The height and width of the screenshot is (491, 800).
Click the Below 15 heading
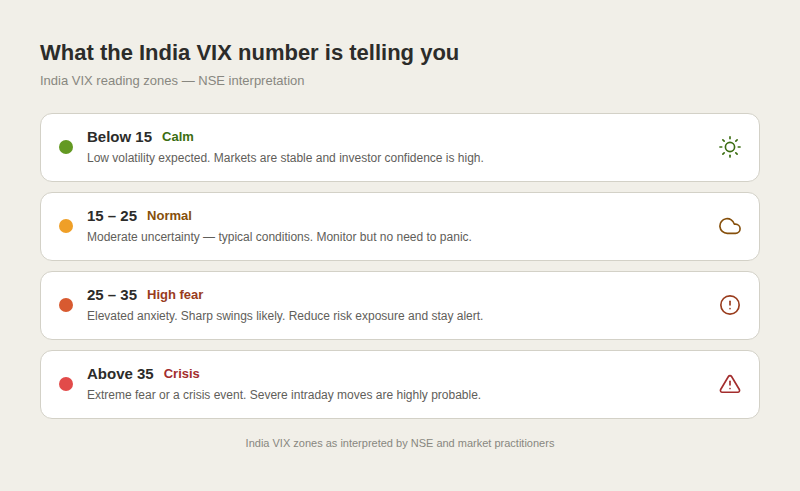pyautogui.click(x=119, y=137)
